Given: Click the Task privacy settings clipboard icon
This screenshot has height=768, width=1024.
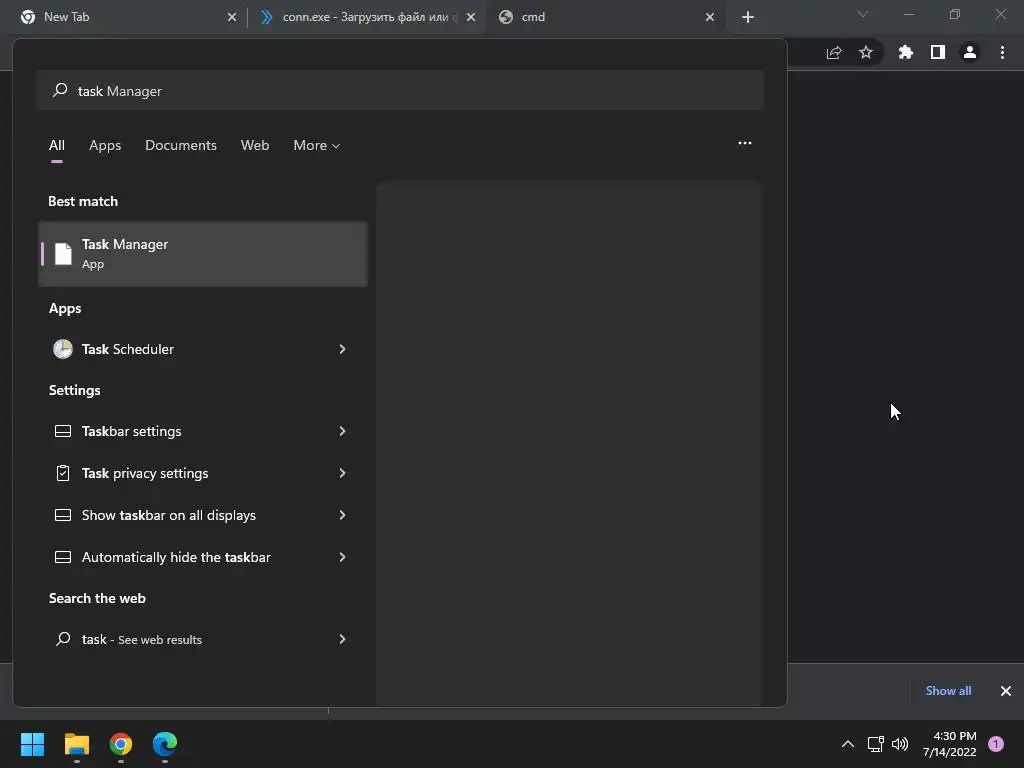Looking at the screenshot, I should pyautogui.click(x=63, y=473).
